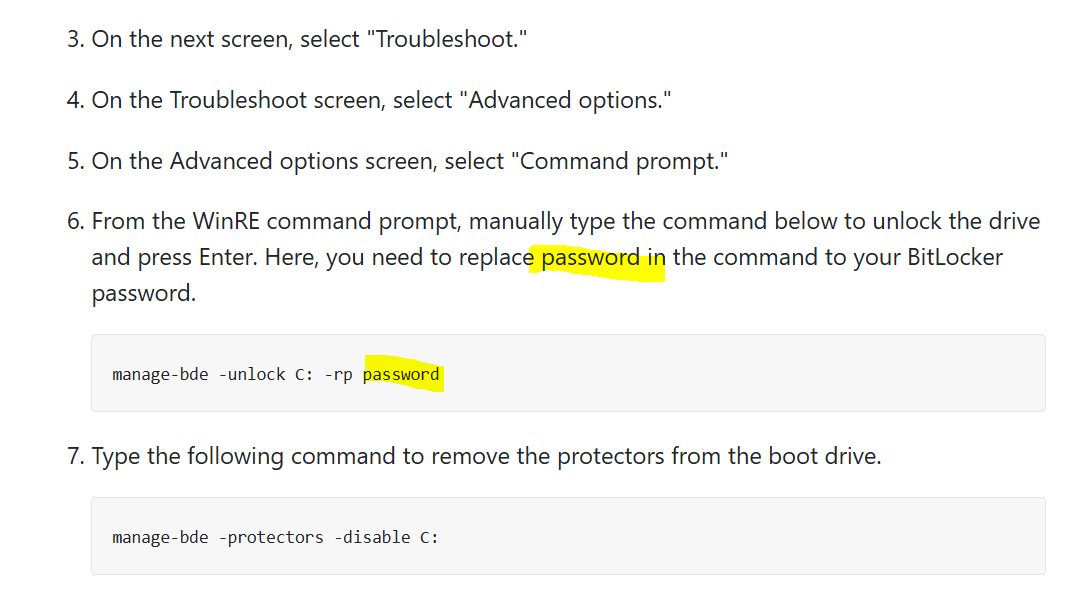Click list number 6
Screen dimensions: 1081x599
(75, 221)
